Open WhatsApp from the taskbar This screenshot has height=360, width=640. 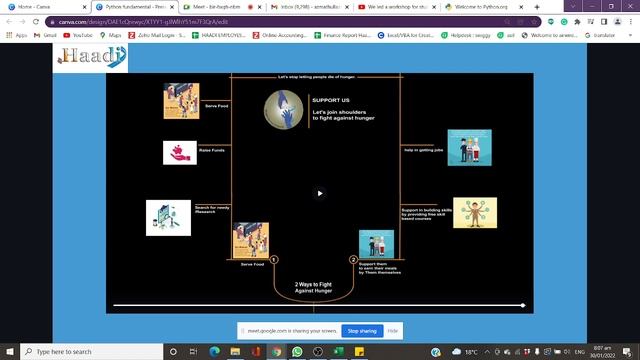(x=297, y=351)
